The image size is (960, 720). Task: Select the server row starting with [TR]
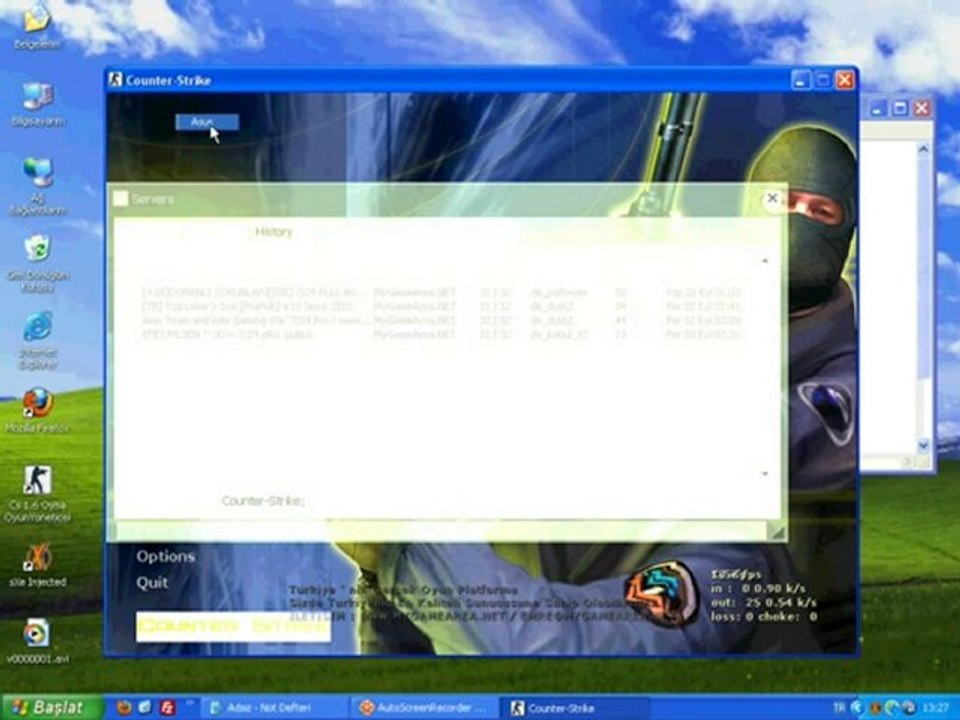point(442,306)
